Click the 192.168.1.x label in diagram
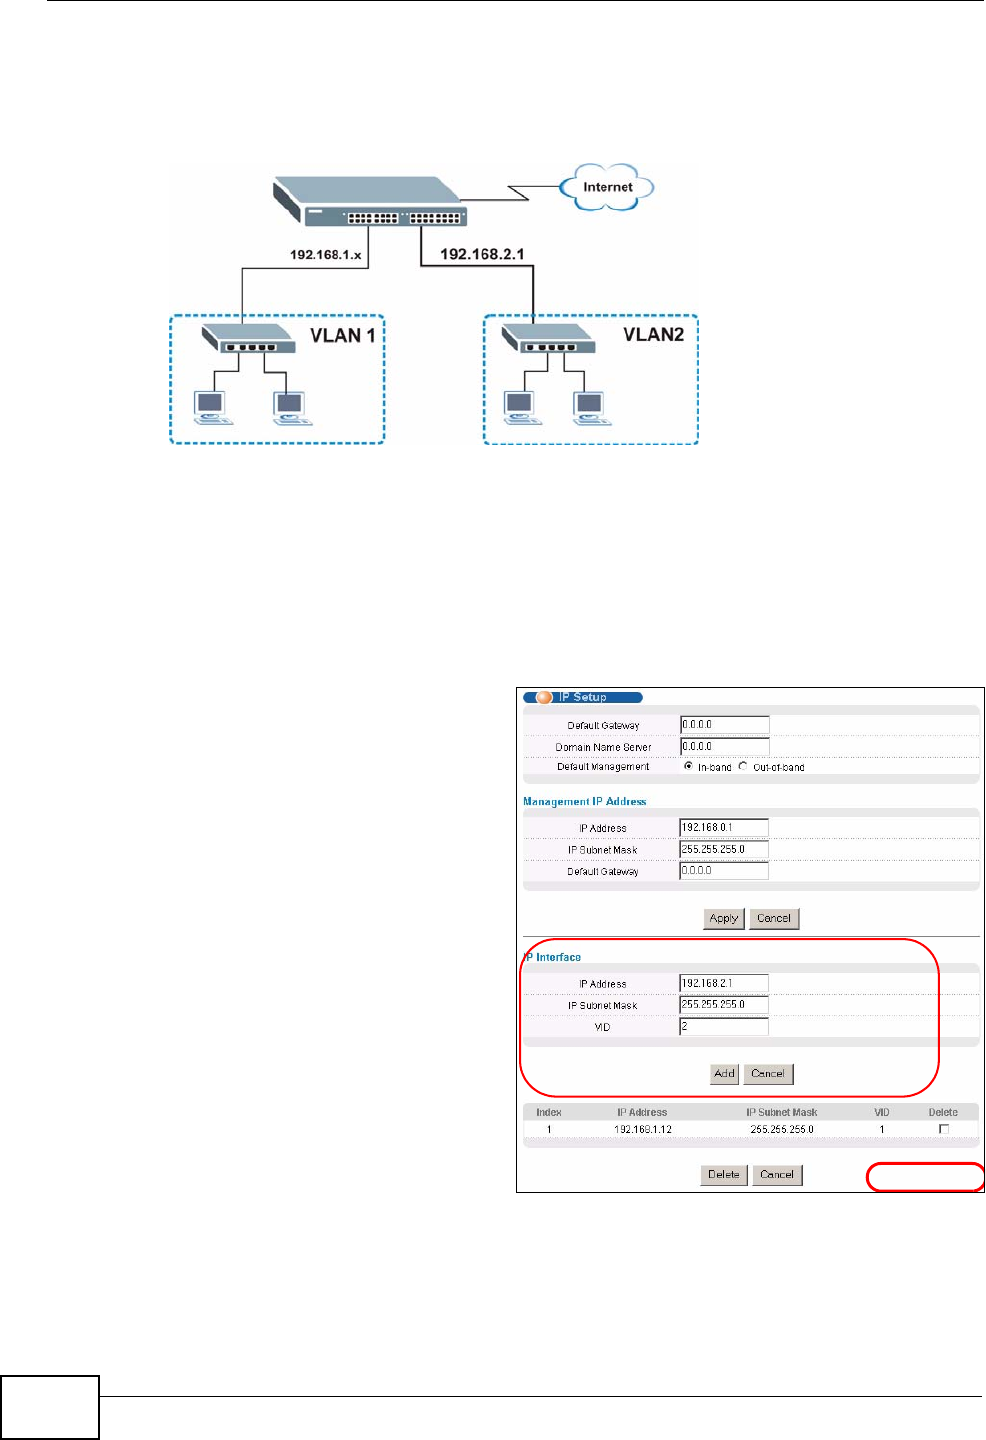 tap(325, 255)
